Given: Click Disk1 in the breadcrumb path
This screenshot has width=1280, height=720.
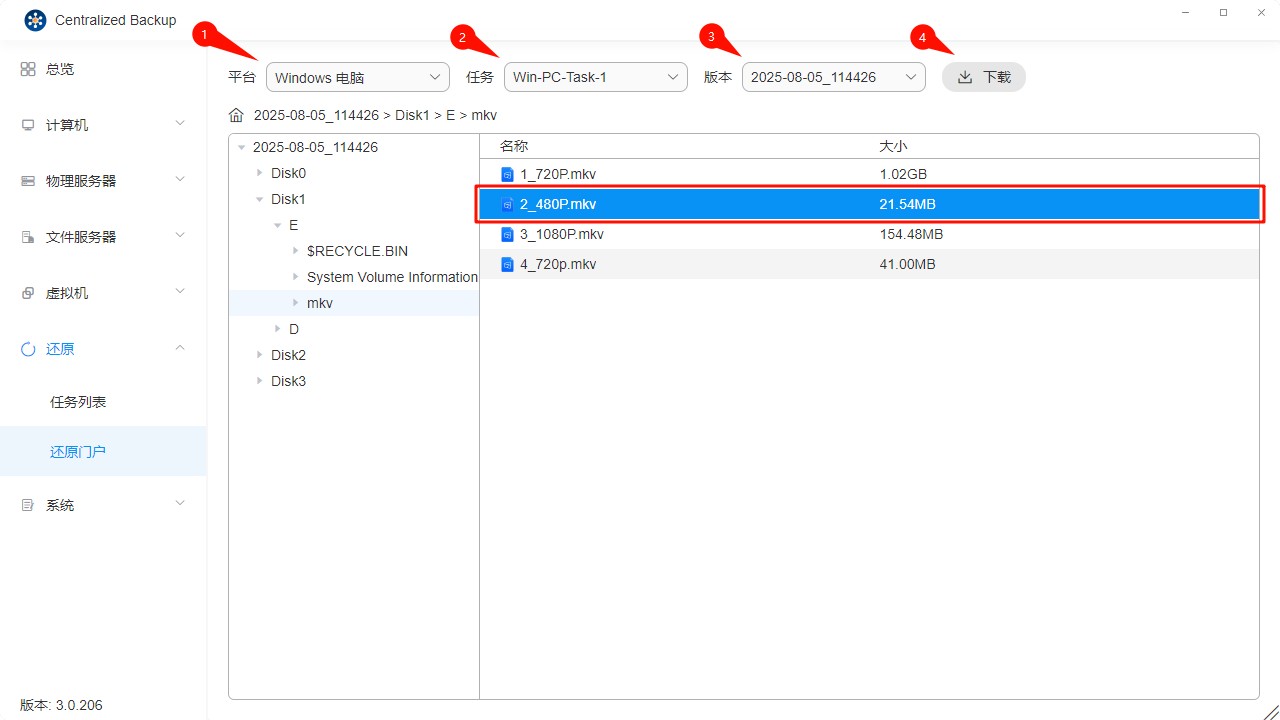Looking at the screenshot, I should [x=413, y=114].
